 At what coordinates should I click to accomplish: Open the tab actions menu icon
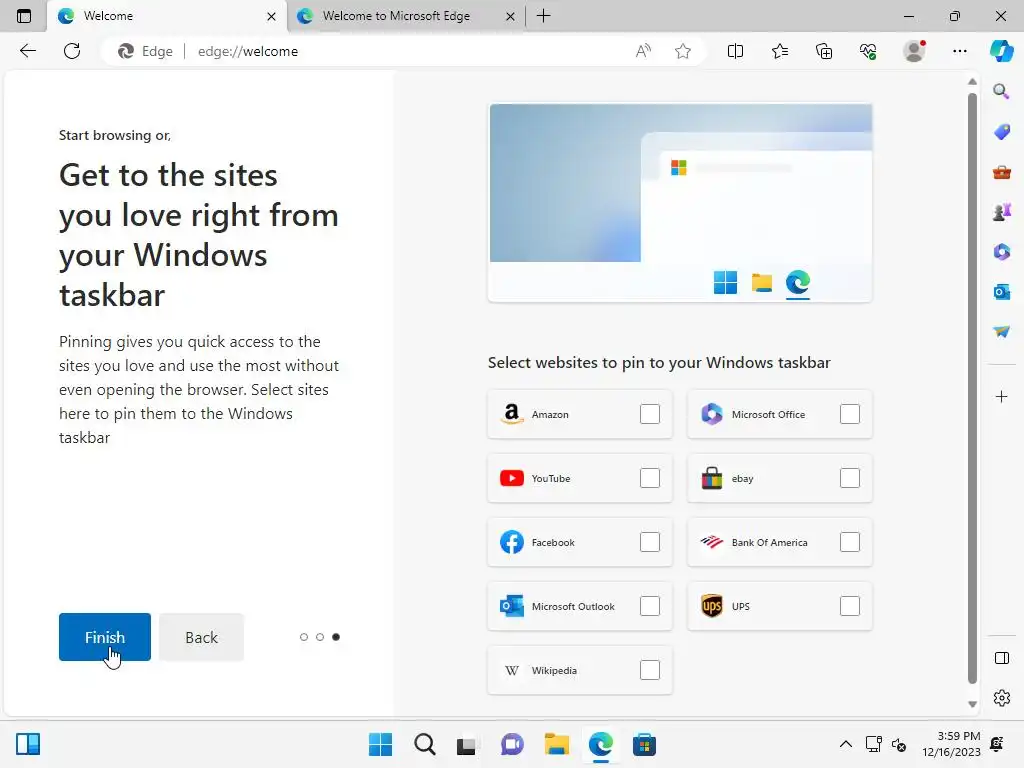click(x=24, y=16)
